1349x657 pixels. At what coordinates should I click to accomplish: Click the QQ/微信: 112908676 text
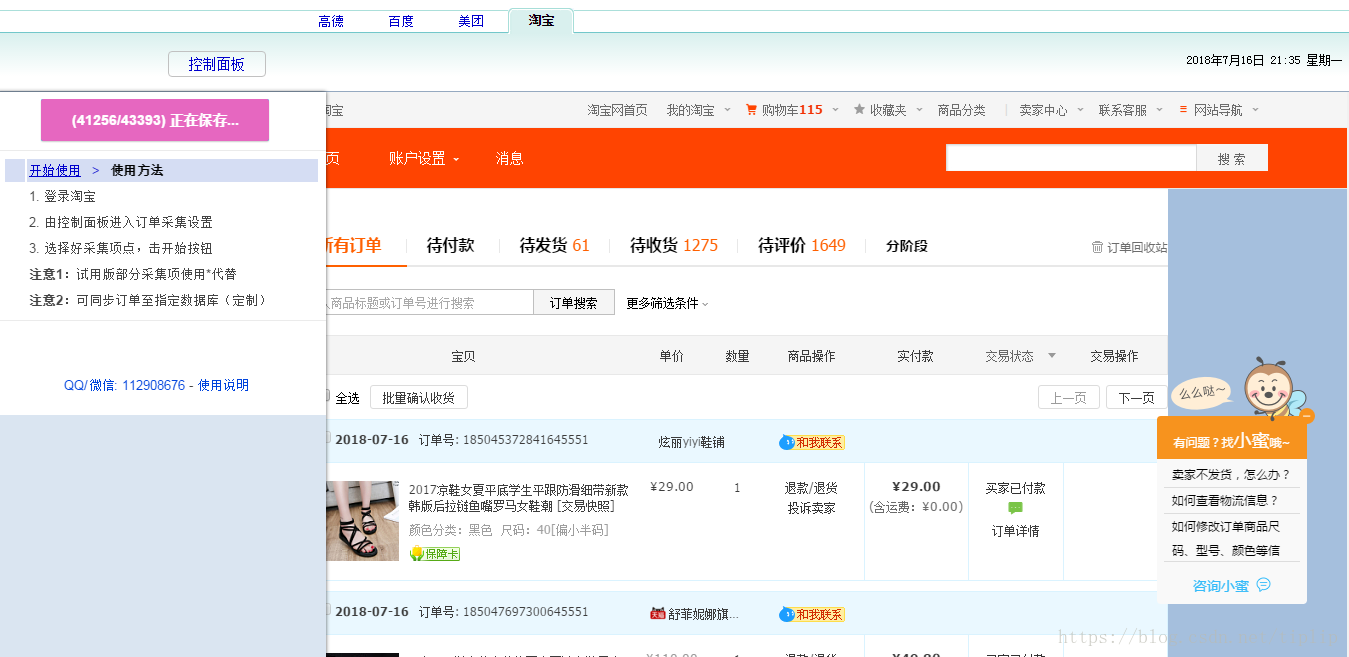point(124,385)
